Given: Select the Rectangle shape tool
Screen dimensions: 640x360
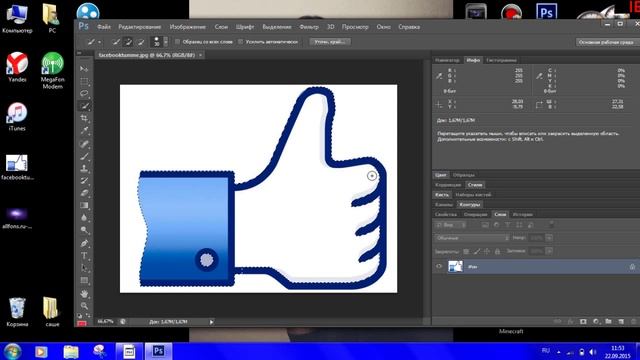Looking at the screenshot, I should coord(84,280).
